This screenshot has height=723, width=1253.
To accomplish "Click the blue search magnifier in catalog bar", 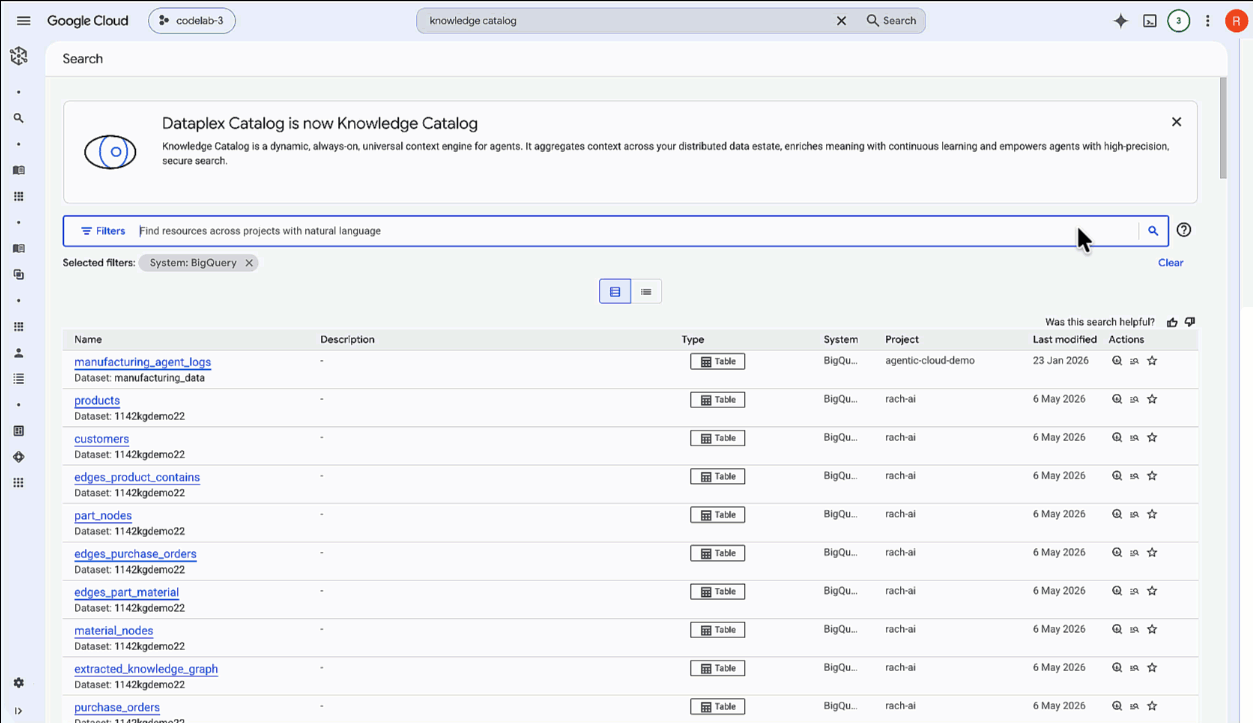I will coord(1153,231).
